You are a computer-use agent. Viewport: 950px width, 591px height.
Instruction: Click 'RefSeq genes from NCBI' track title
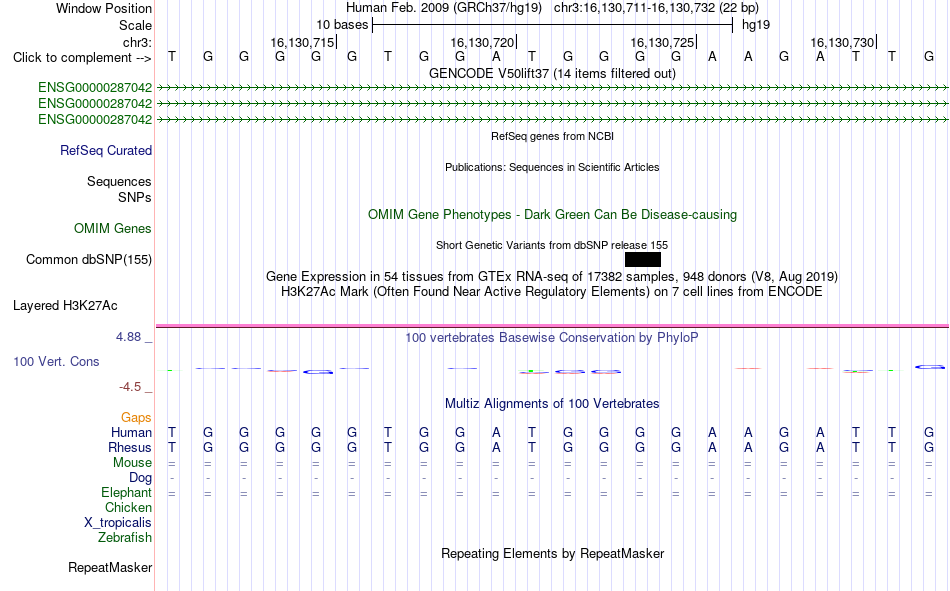(x=553, y=136)
